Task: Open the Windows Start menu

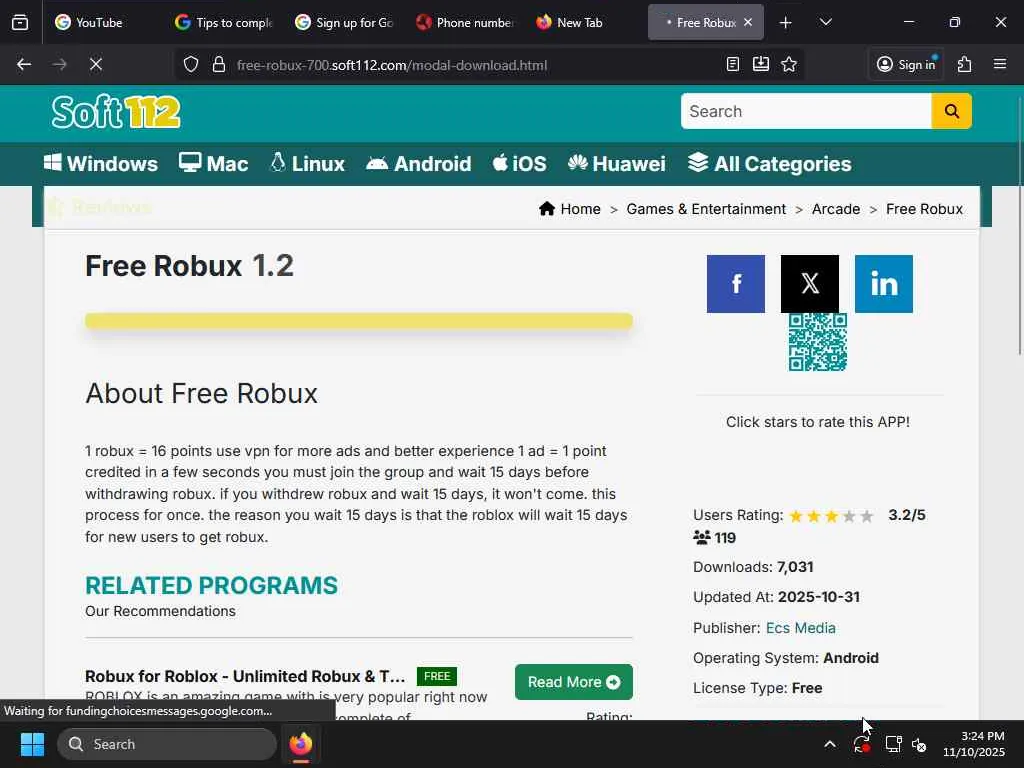Action: coord(32,744)
